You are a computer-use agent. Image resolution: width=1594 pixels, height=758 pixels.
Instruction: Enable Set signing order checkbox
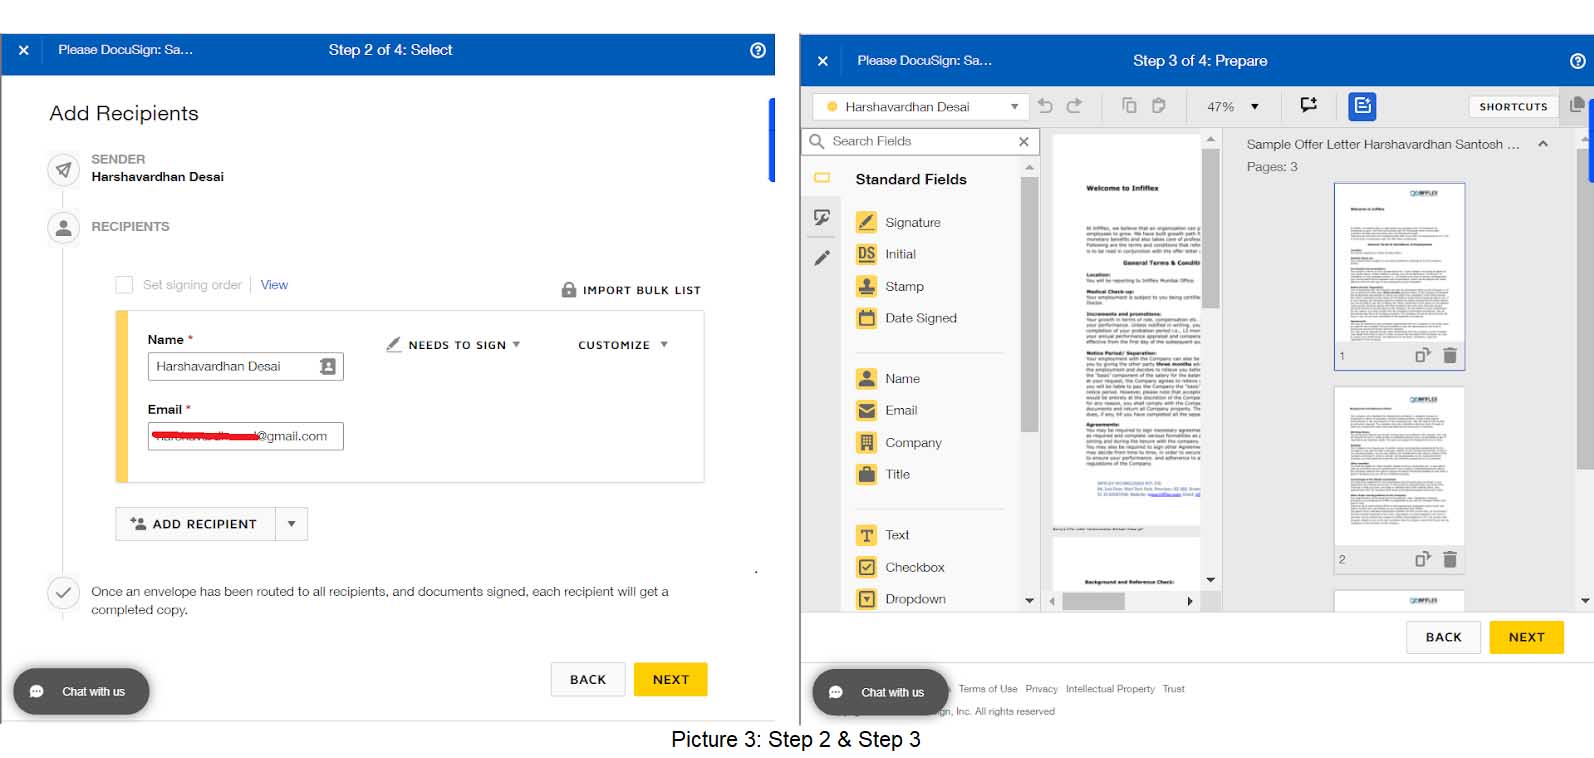click(124, 285)
